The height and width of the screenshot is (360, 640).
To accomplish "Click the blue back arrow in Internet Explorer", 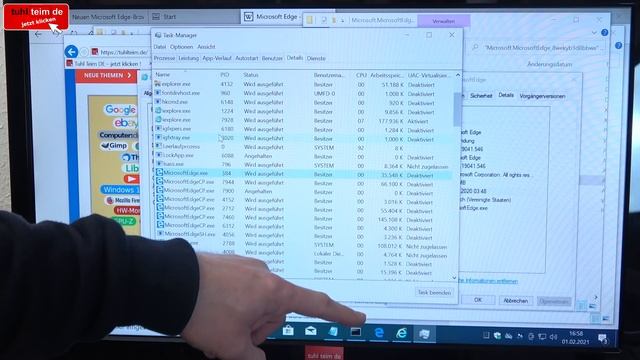I will click(x=71, y=51).
